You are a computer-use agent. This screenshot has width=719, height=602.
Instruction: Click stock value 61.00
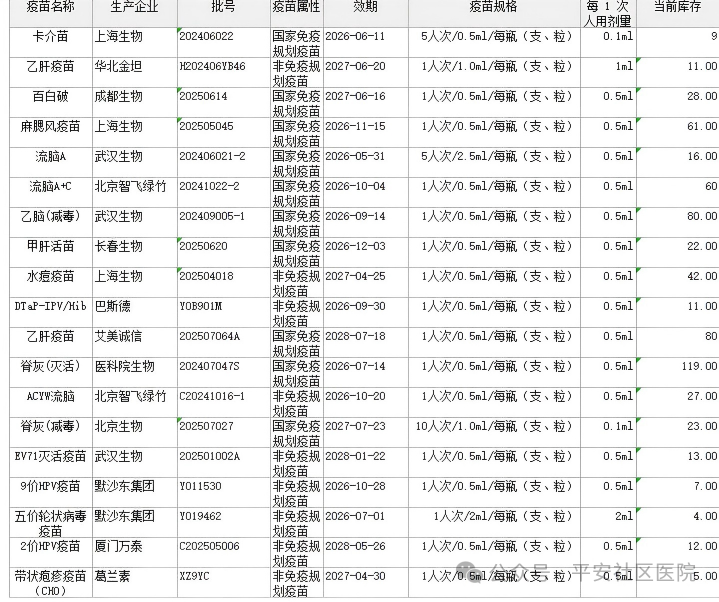coord(702,127)
